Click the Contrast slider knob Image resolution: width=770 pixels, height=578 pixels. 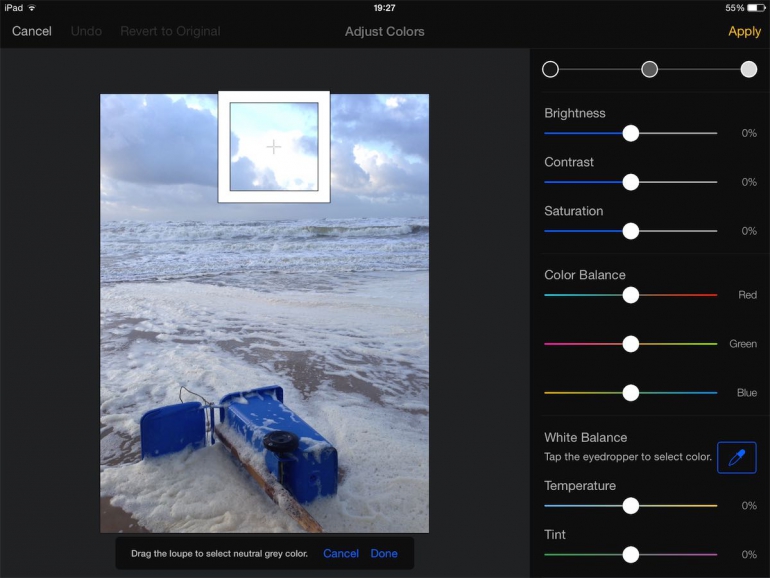coord(630,182)
